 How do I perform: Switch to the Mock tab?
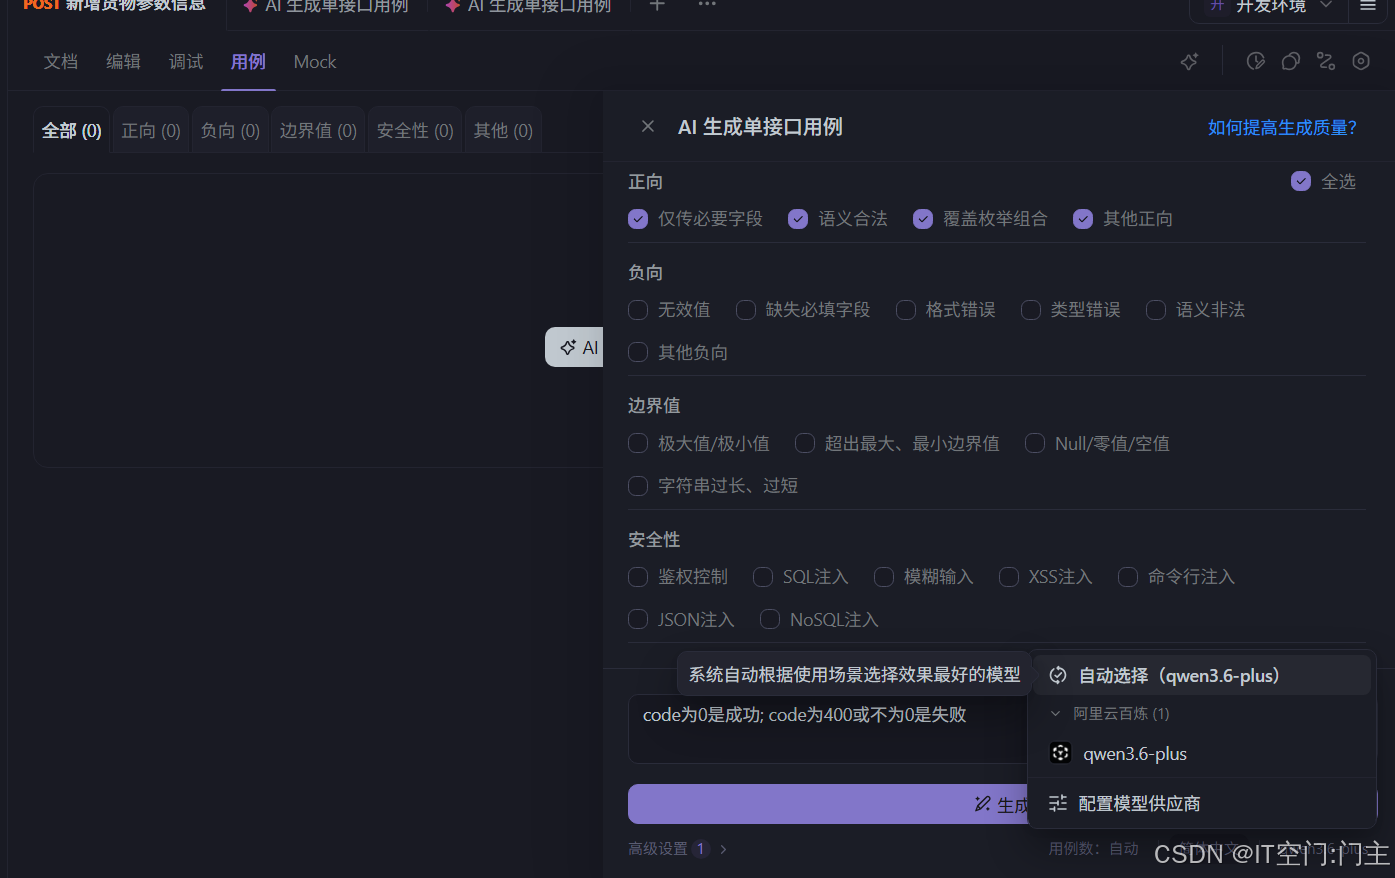[x=315, y=62]
